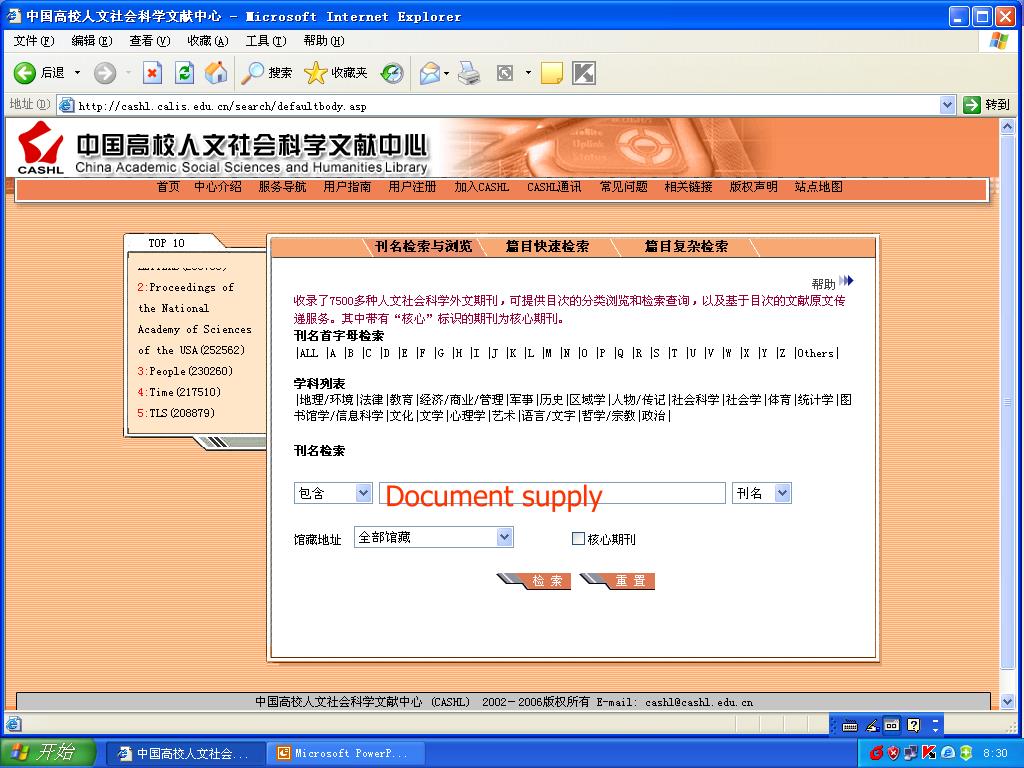Click the red shield tray icon

[x=893, y=753]
